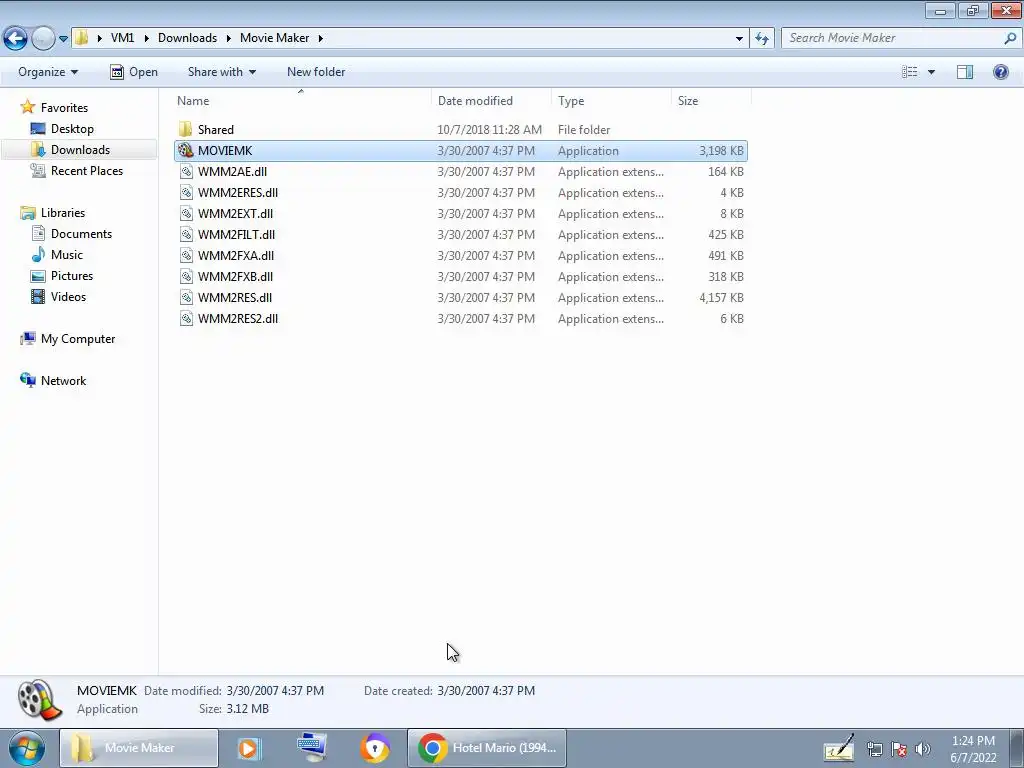Select Movie Maker in the address breadcrumb
This screenshot has width=1024, height=768.
pyautogui.click(x=274, y=38)
